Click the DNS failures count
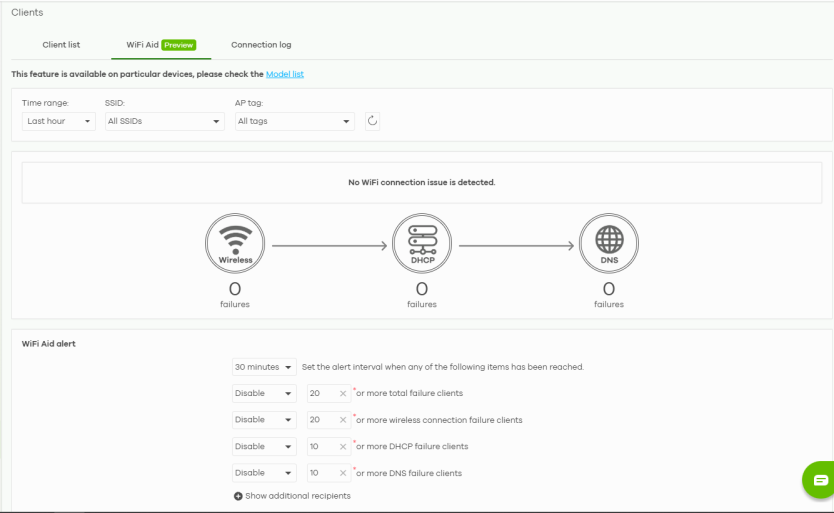The width and height of the screenshot is (834, 513). pyautogui.click(x=609, y=289)
